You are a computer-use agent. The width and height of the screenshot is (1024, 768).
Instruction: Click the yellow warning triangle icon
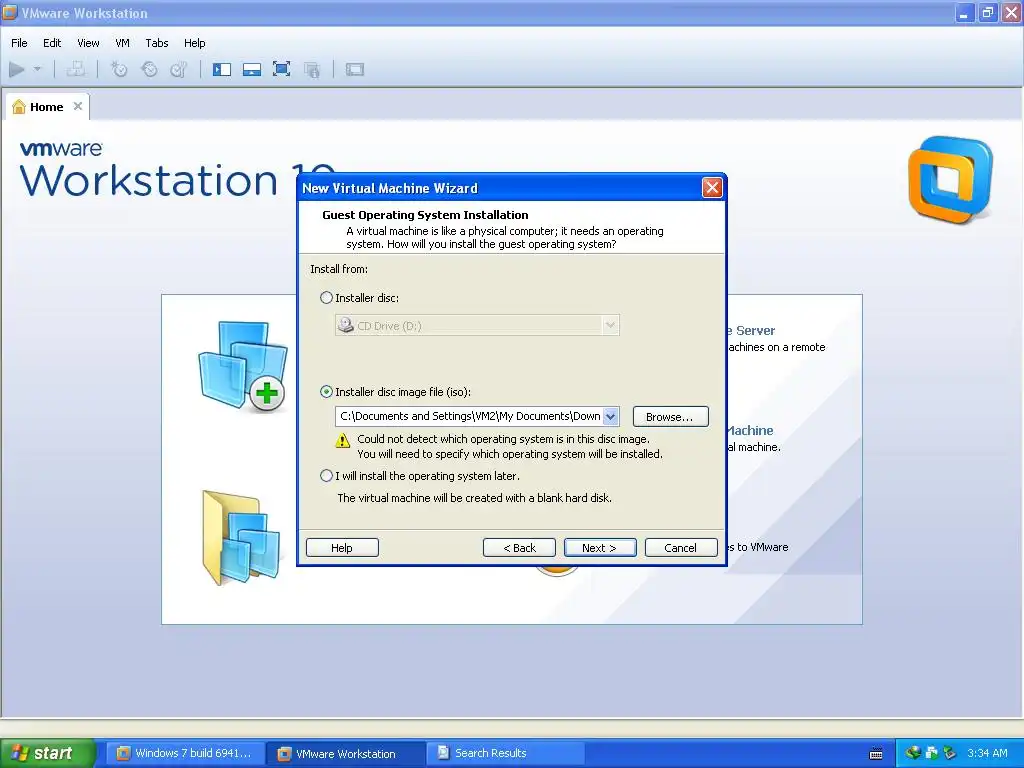pos(342,441)
